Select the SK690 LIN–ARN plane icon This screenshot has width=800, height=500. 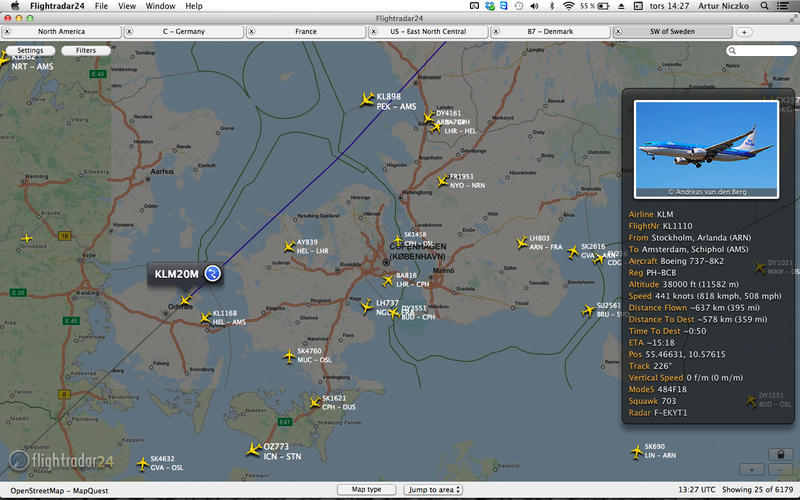click(636, 452)
